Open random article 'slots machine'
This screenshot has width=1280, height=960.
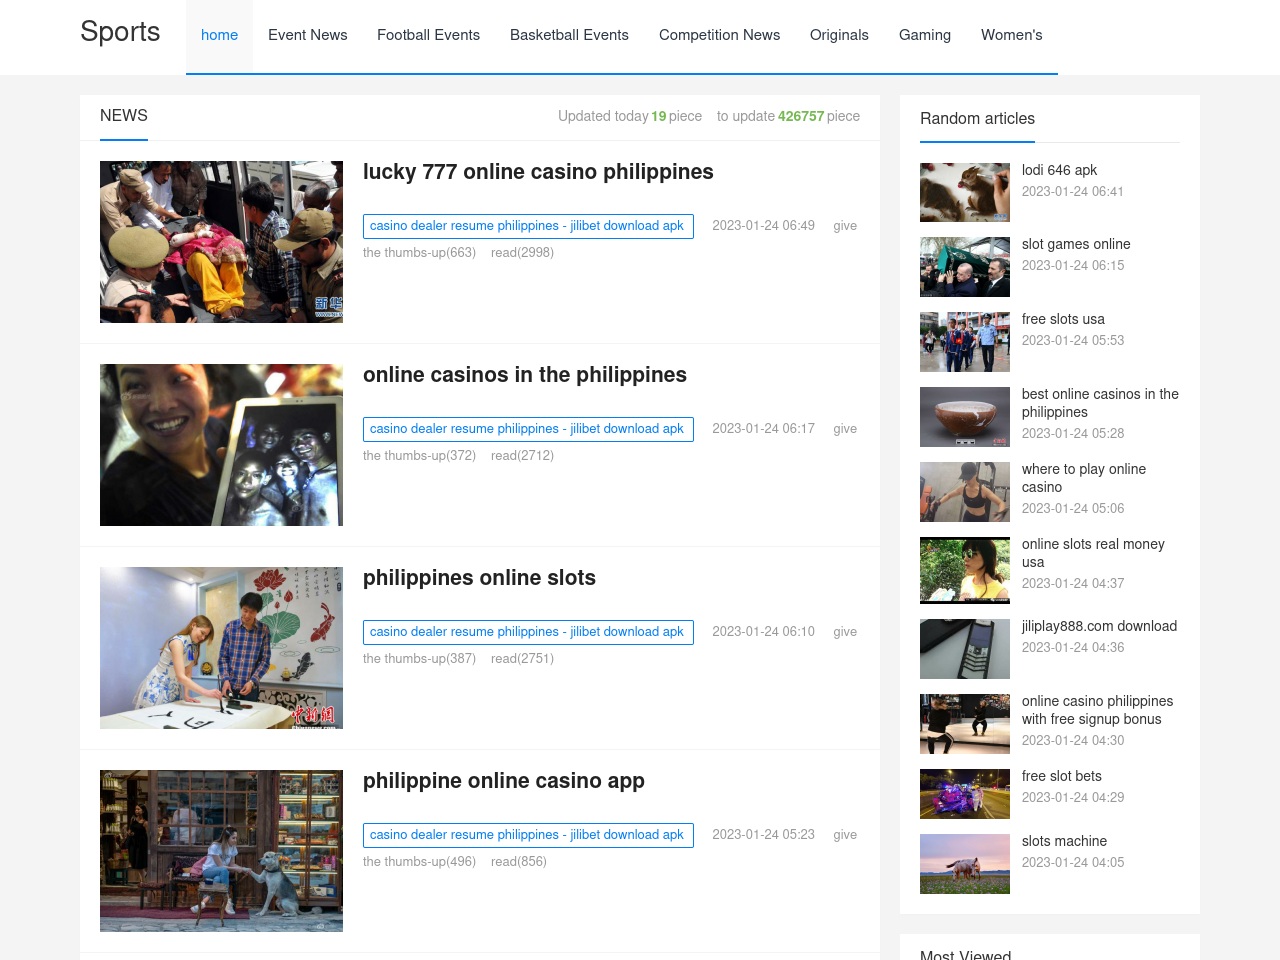[1064, 842]
